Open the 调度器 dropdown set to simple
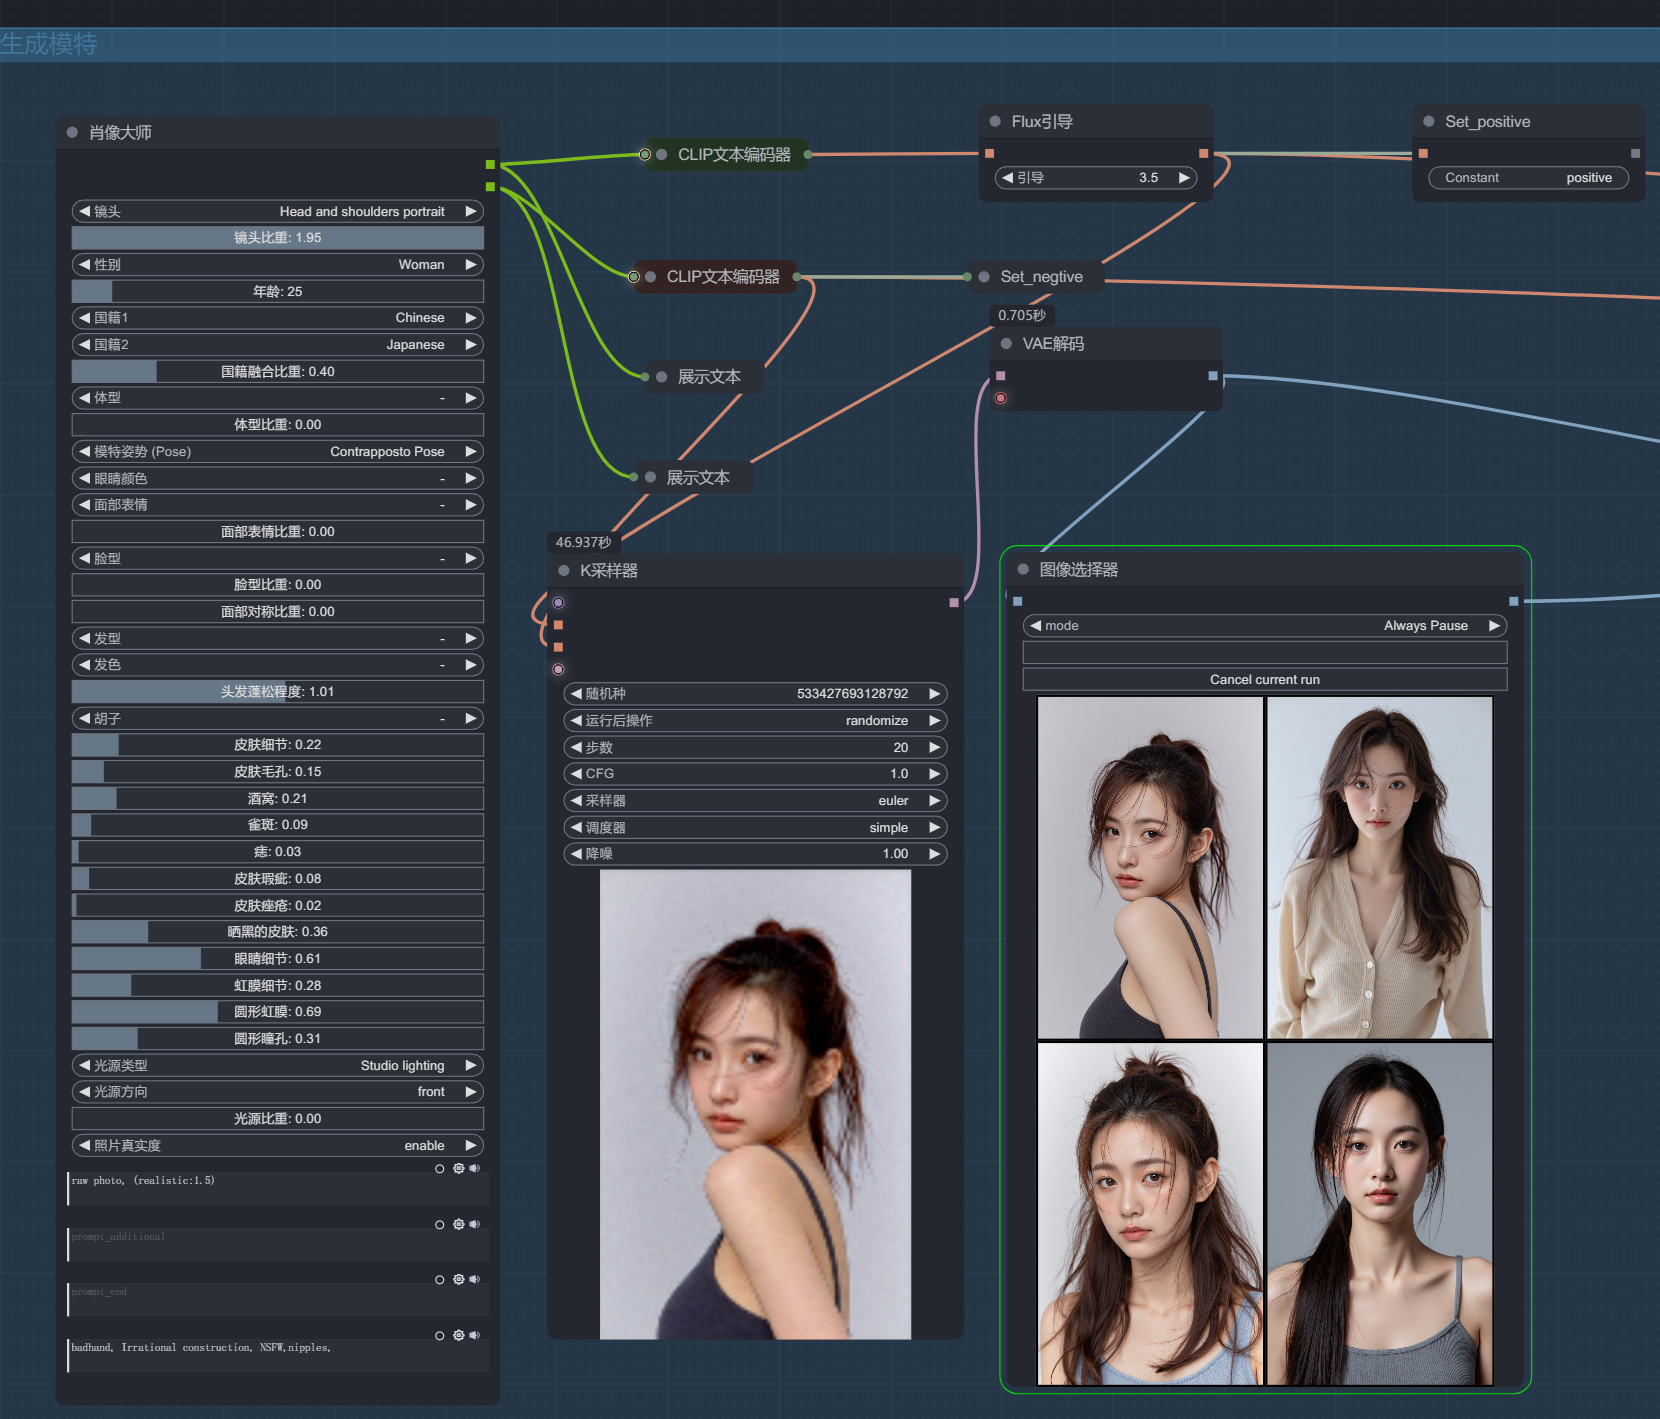This screenshot has height=1419, width=1660. (755, 828)
